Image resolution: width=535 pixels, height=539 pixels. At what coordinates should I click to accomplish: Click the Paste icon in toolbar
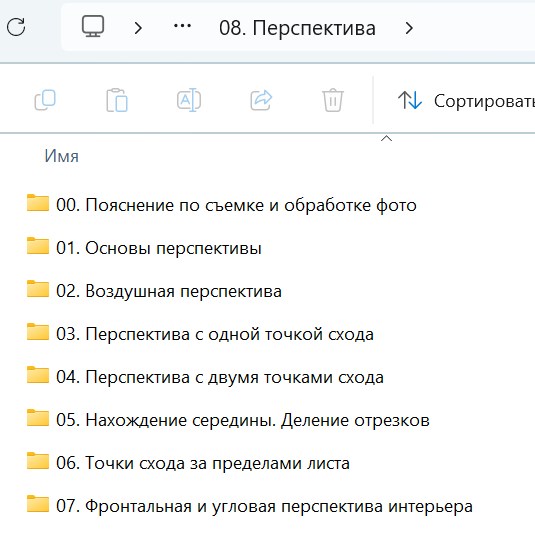(x=117, y=100)
